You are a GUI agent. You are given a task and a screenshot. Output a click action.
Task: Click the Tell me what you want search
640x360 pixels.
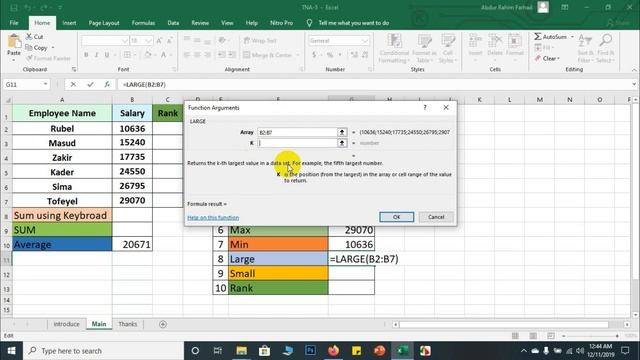click(x=353, y=23)
